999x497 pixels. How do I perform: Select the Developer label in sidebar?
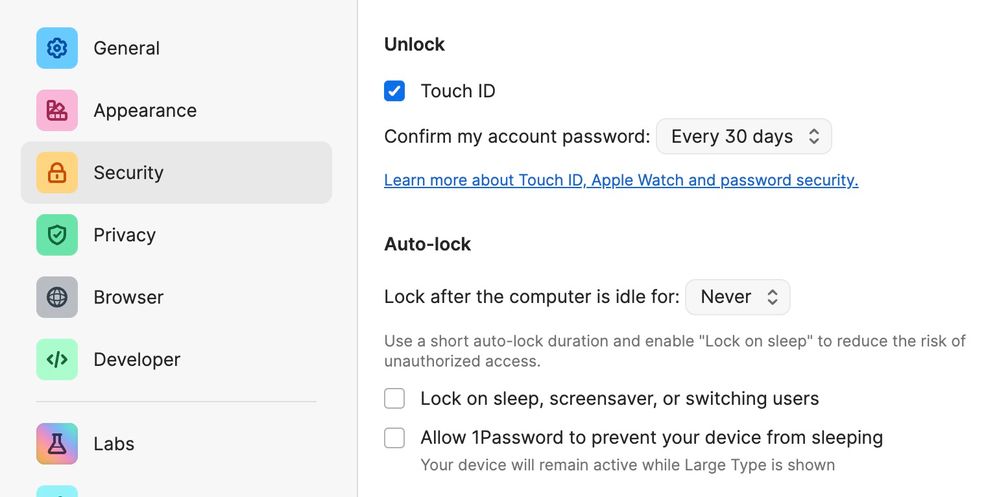(x=137, y=359)
